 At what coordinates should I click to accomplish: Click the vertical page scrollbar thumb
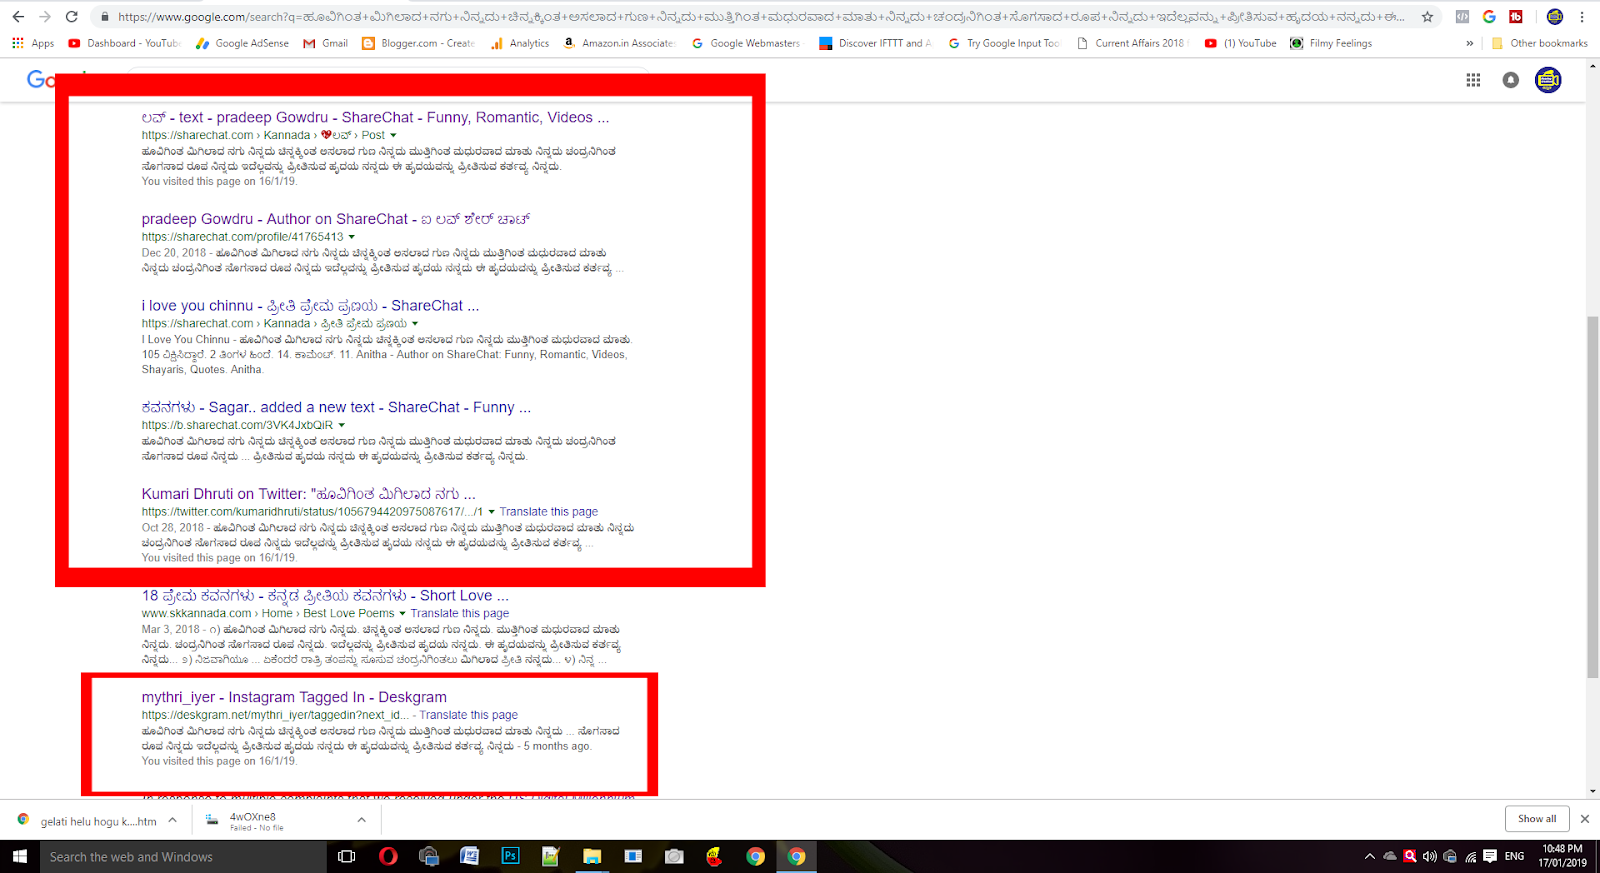point(1593,497)
